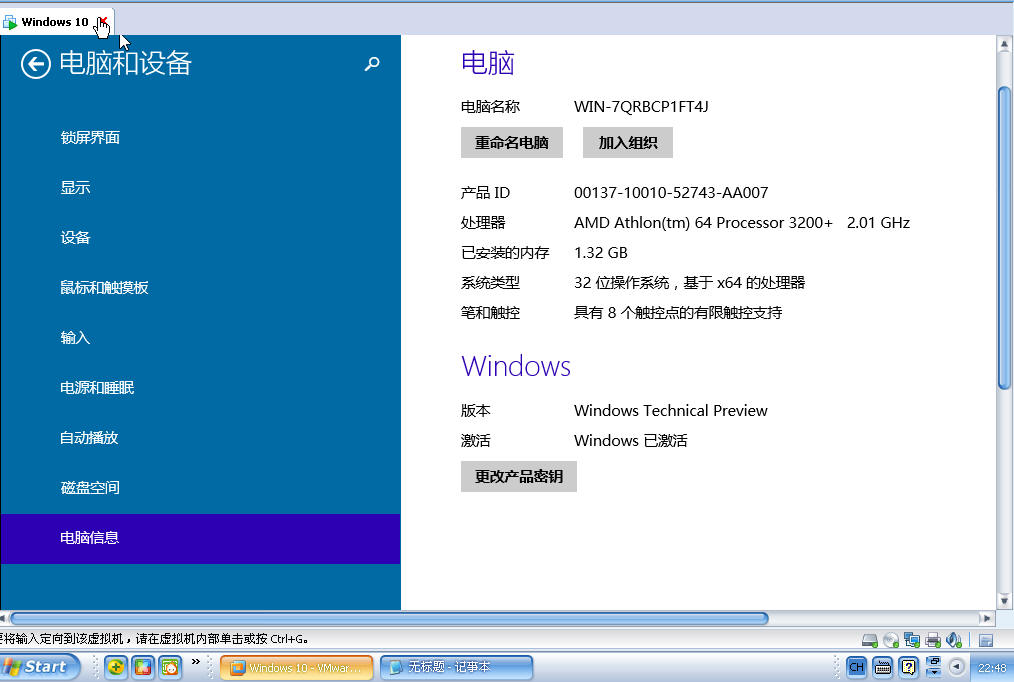Click language bar help icon
The image size is (1014, 682).
[x=909, y=666]
